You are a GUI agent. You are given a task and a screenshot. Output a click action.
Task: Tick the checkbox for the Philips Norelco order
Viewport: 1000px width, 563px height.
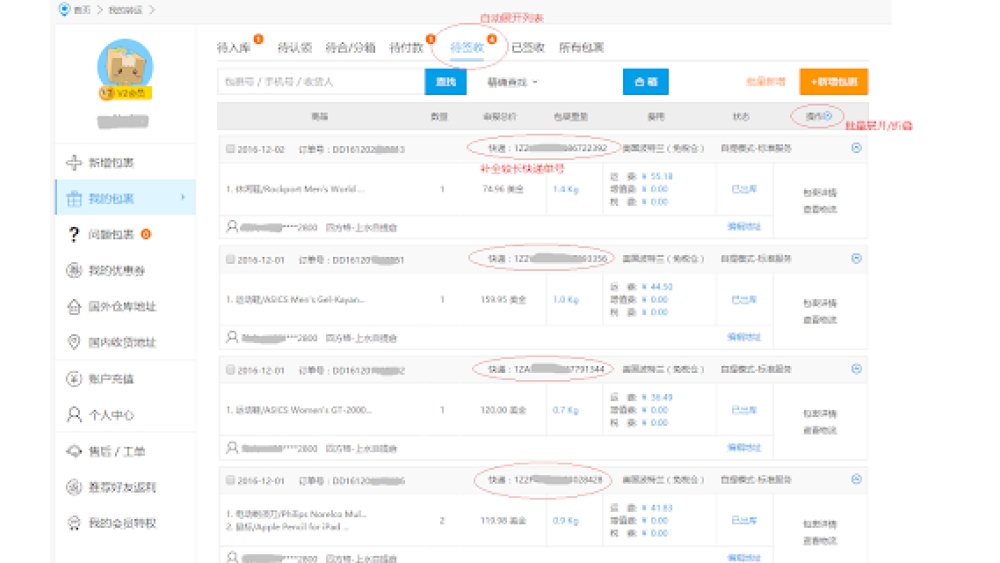pyautogui.click(x=230, y=480)
